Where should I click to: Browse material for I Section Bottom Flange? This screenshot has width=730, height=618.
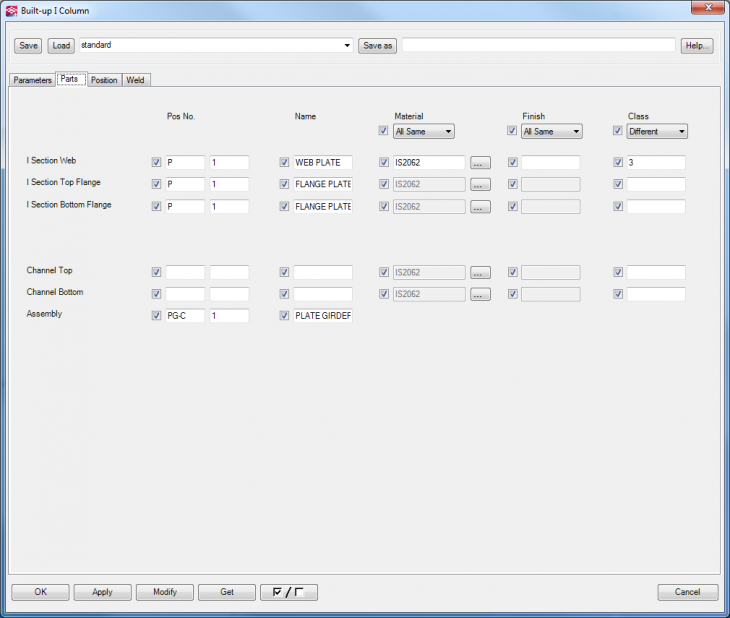(480, 207)
